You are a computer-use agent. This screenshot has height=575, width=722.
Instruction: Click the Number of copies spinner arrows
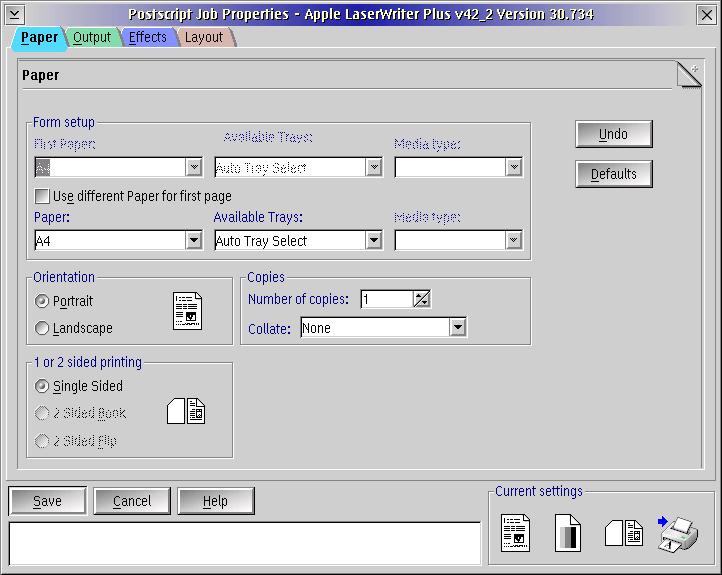pyautogui.click(x=422, y=299)
